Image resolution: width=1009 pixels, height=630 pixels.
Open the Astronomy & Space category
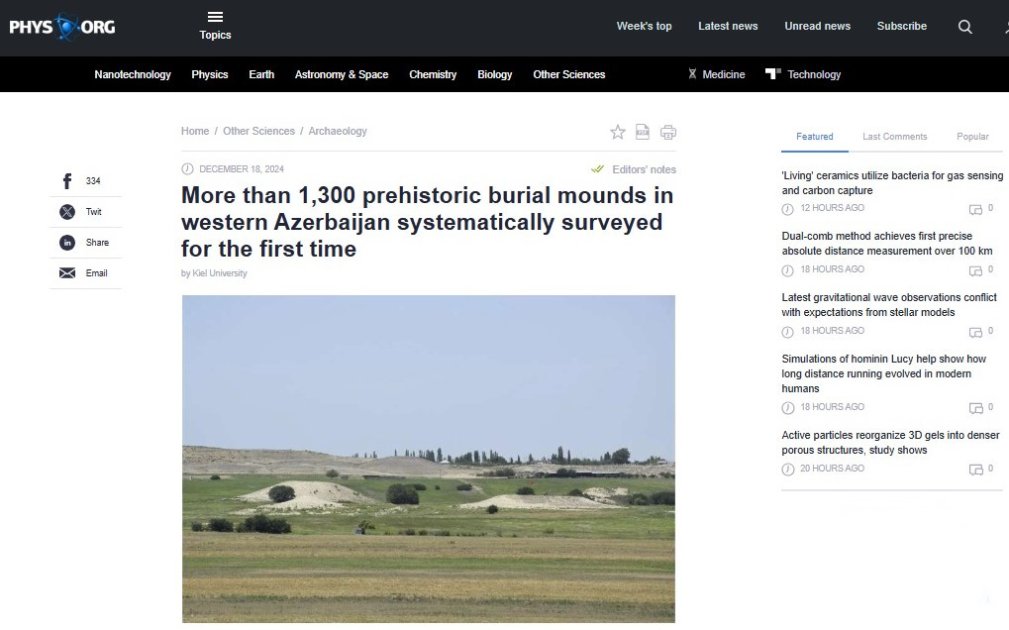pos(341,75)
